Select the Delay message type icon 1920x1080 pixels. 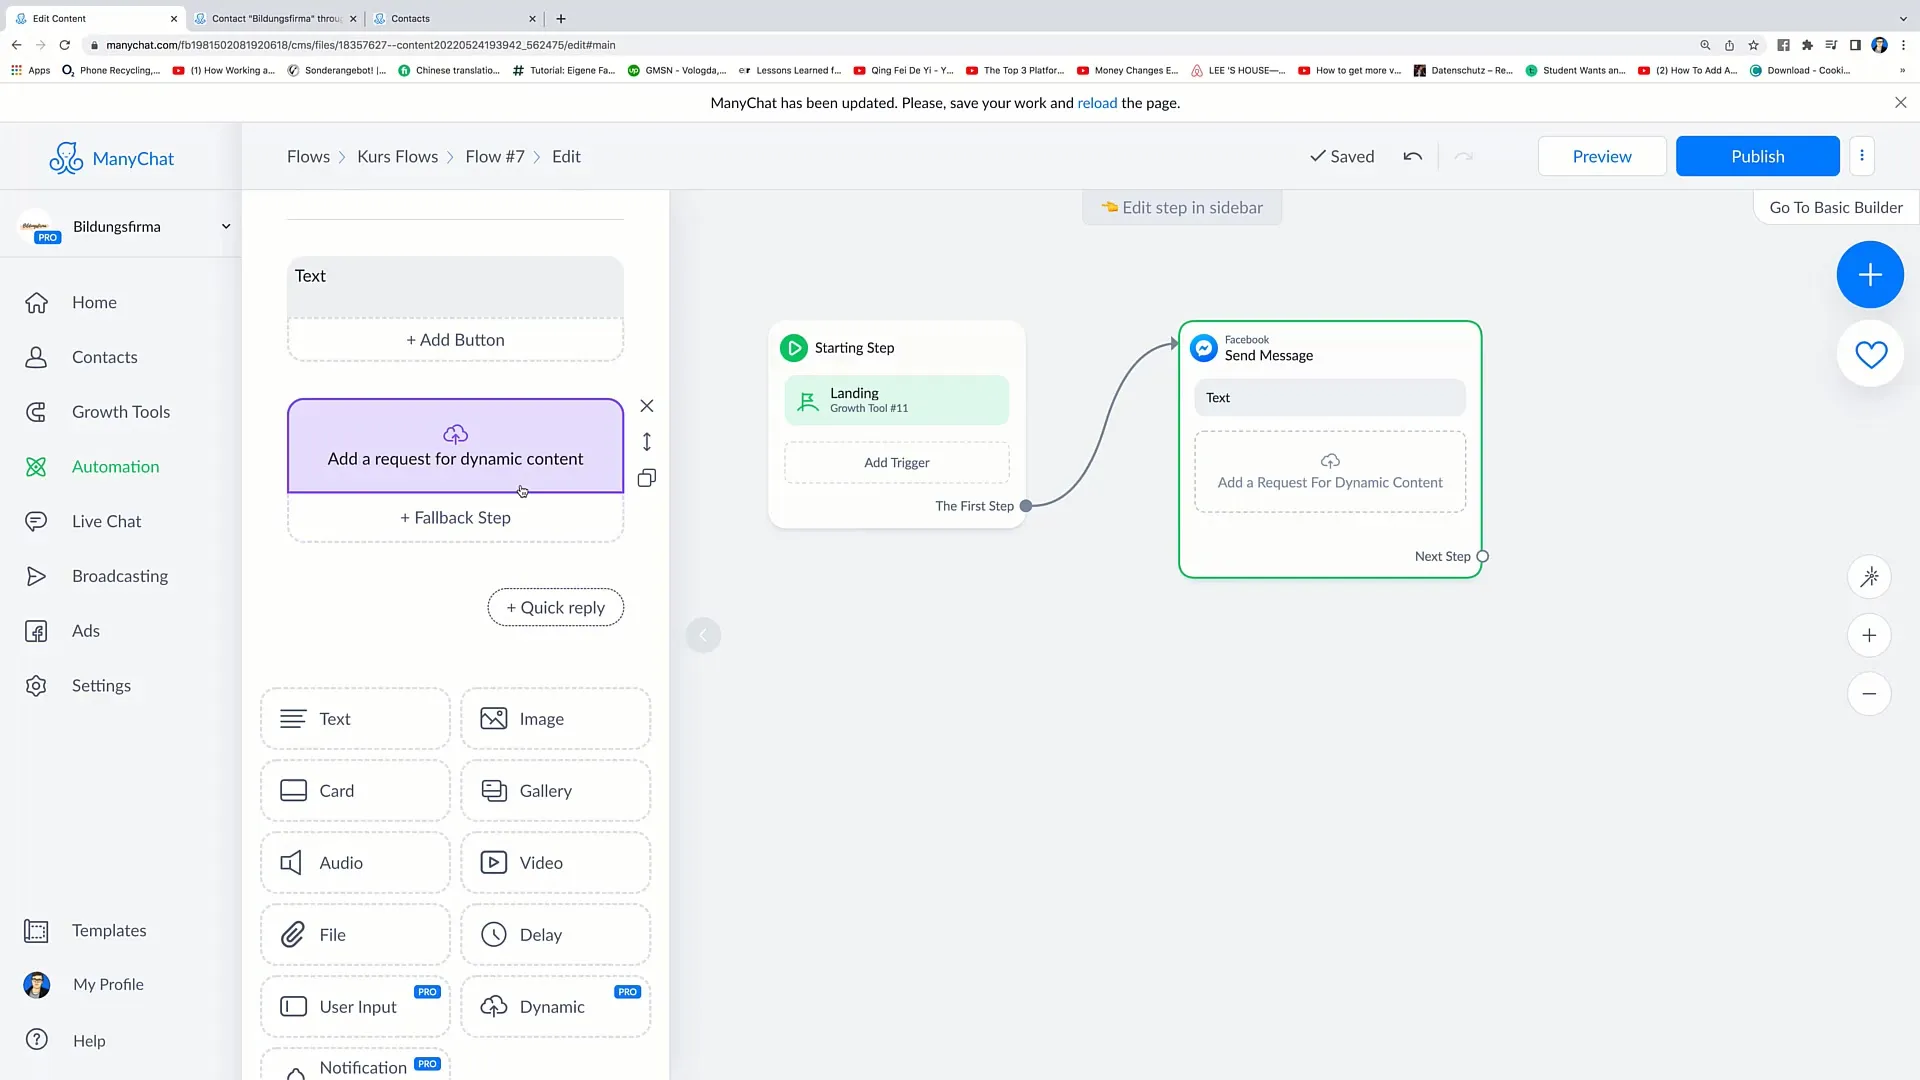495,935
